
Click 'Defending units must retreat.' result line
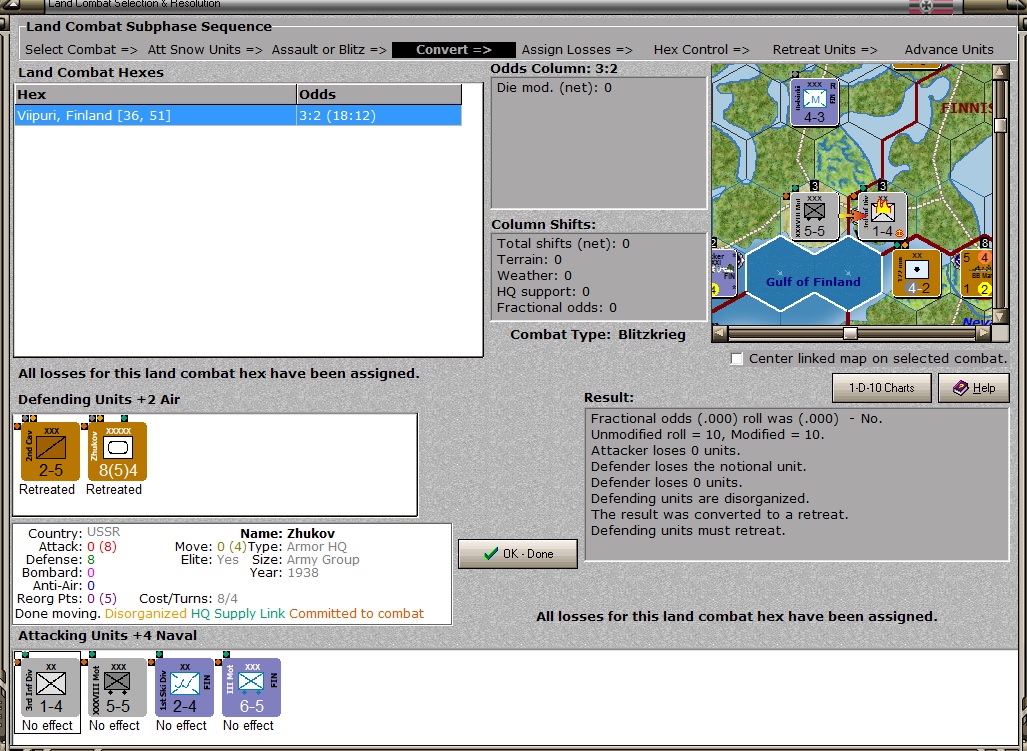688,531
